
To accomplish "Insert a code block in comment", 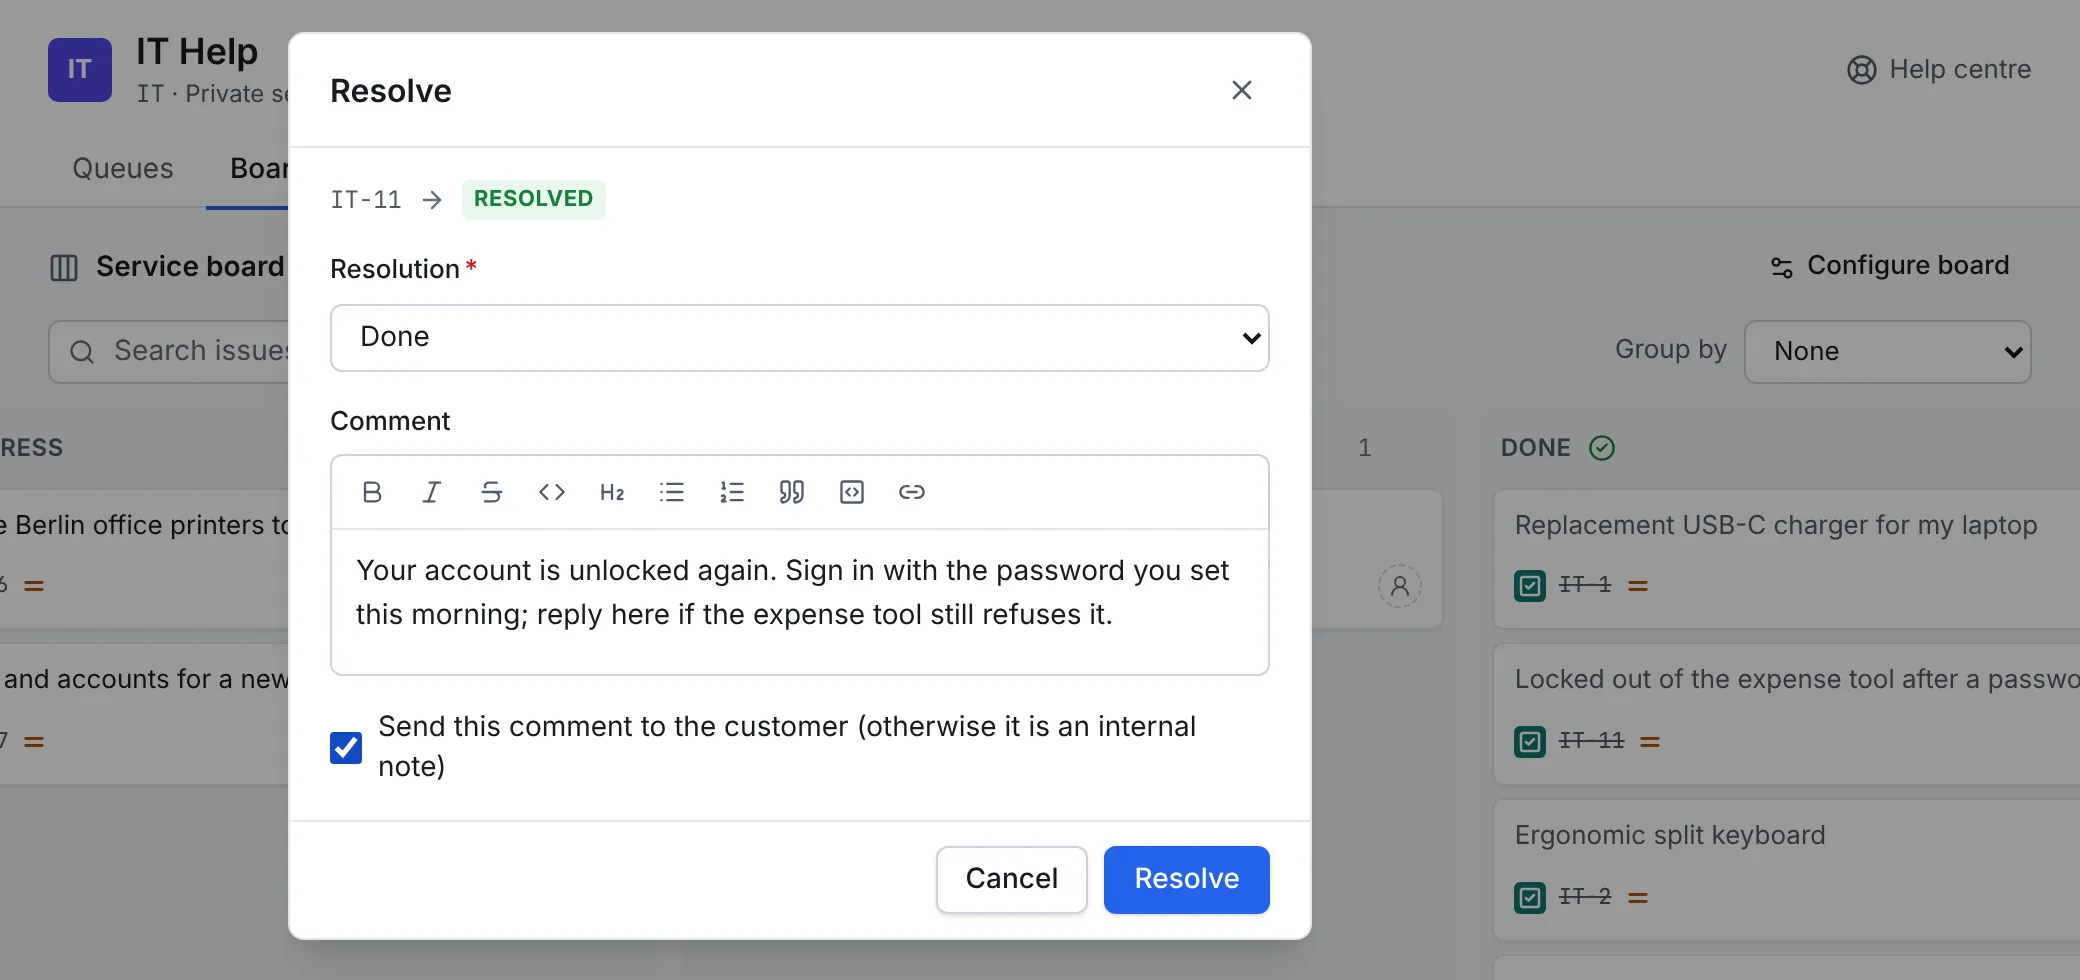I will click(x=852, y=492).
